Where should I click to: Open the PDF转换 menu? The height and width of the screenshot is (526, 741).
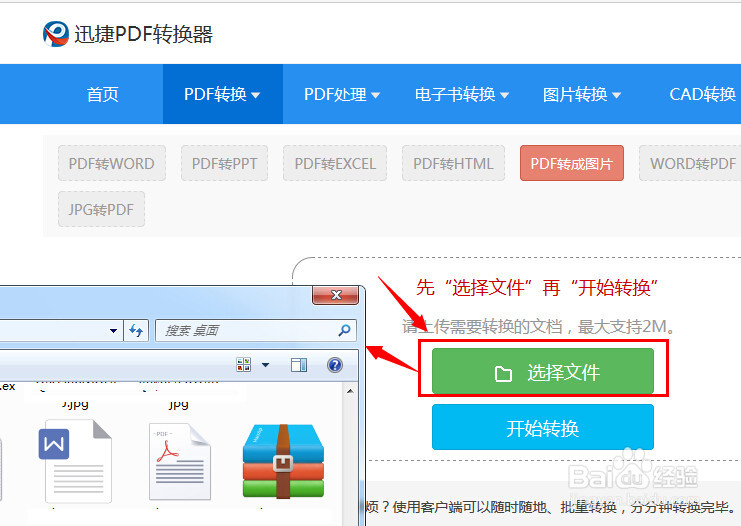tap(223, 94)
